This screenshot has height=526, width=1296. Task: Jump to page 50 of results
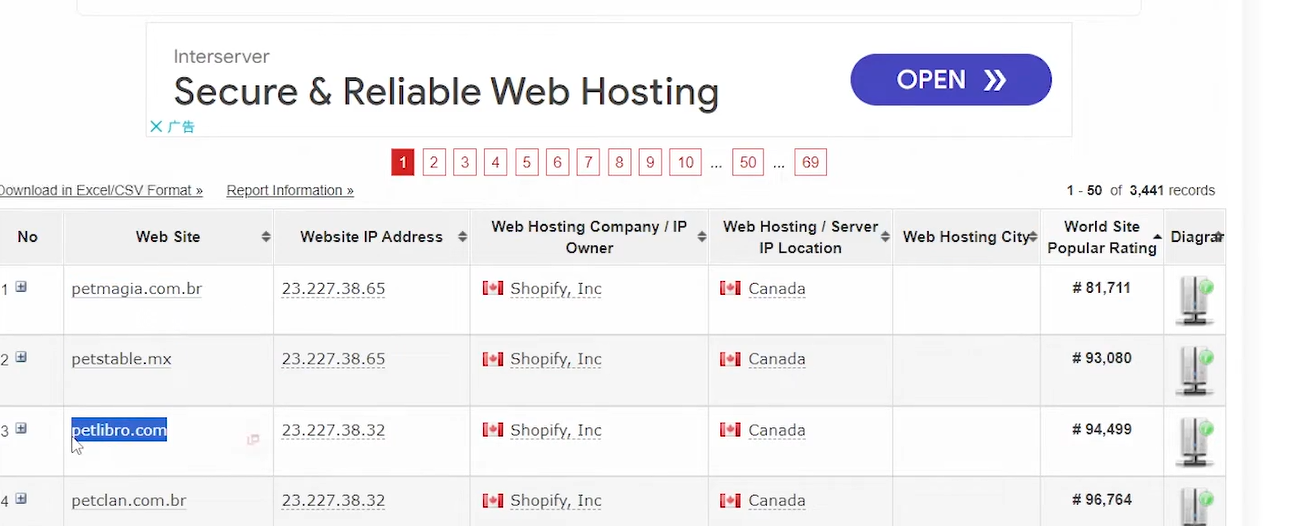coord(748,162)
